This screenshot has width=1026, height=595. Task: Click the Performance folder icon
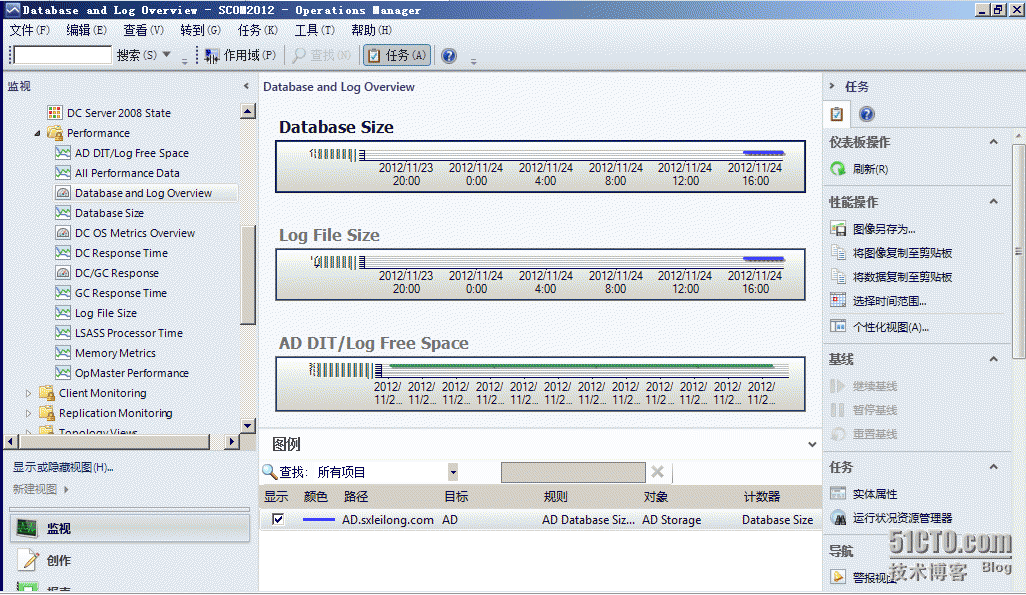tap(55, 133)
